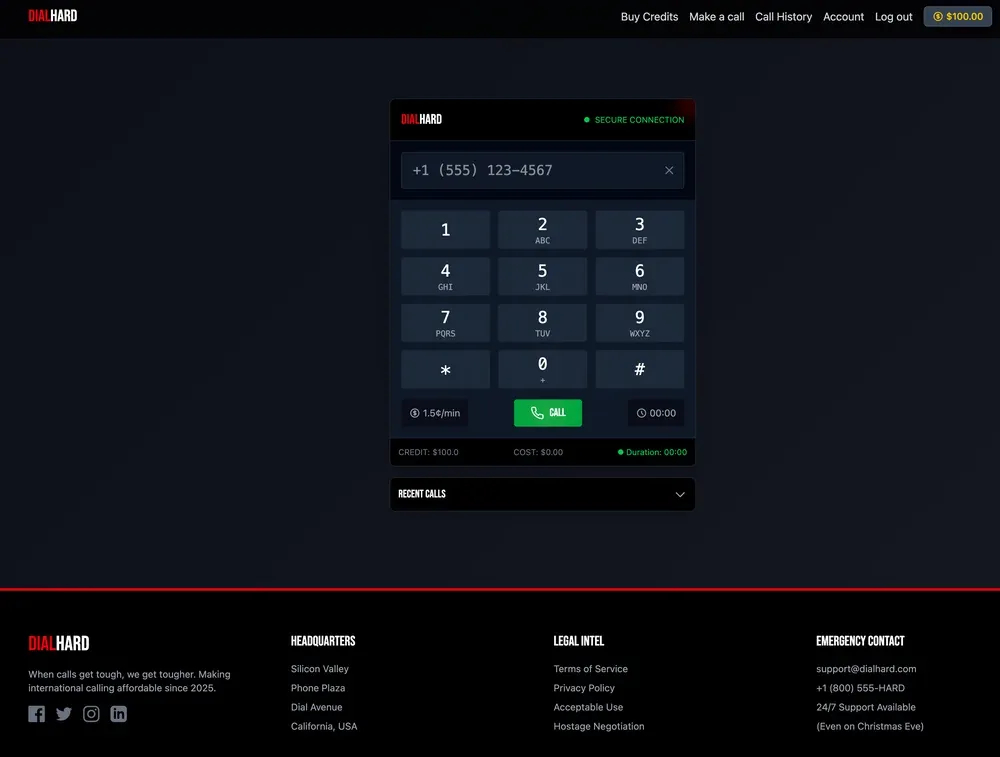This screenshot has width=1000, height=757.
Task: Open the Terms of Service link
Action: coord(590,669)
